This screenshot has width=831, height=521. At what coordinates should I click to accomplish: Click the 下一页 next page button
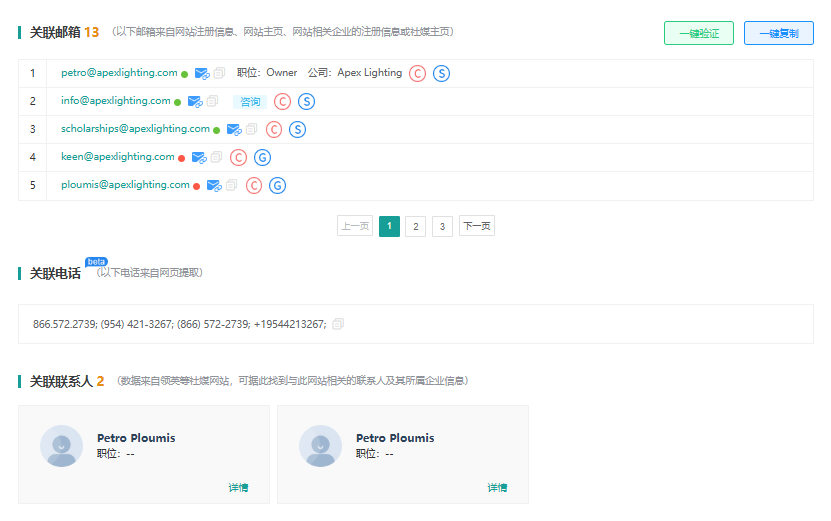pos(476,226)
